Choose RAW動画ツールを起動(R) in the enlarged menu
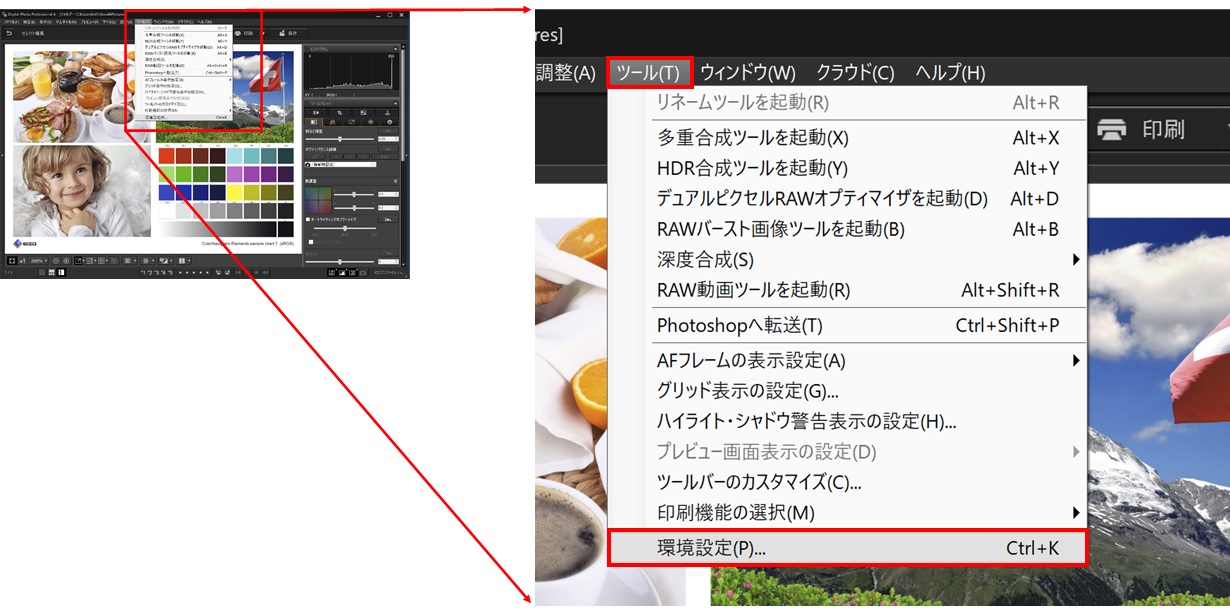 tap(847, 290)
